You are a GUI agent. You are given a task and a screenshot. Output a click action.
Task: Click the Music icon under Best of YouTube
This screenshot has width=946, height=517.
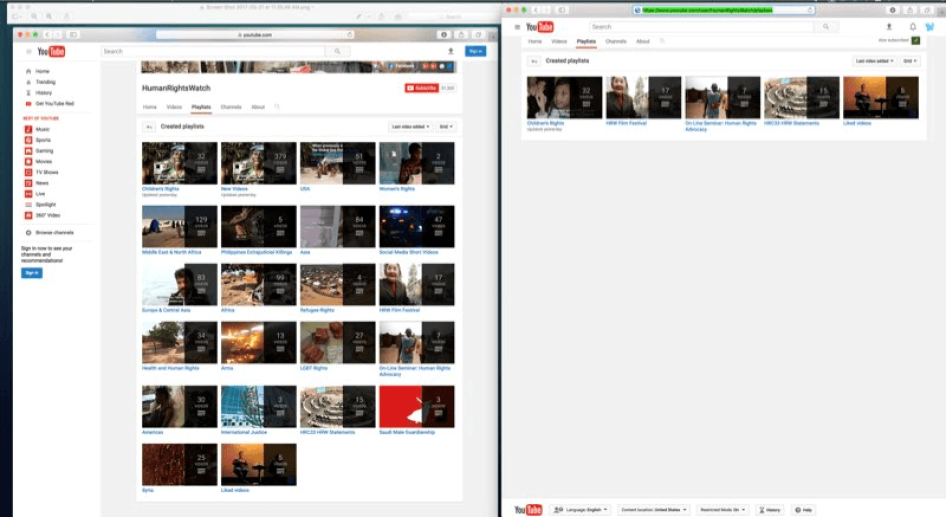pos(28,129)
